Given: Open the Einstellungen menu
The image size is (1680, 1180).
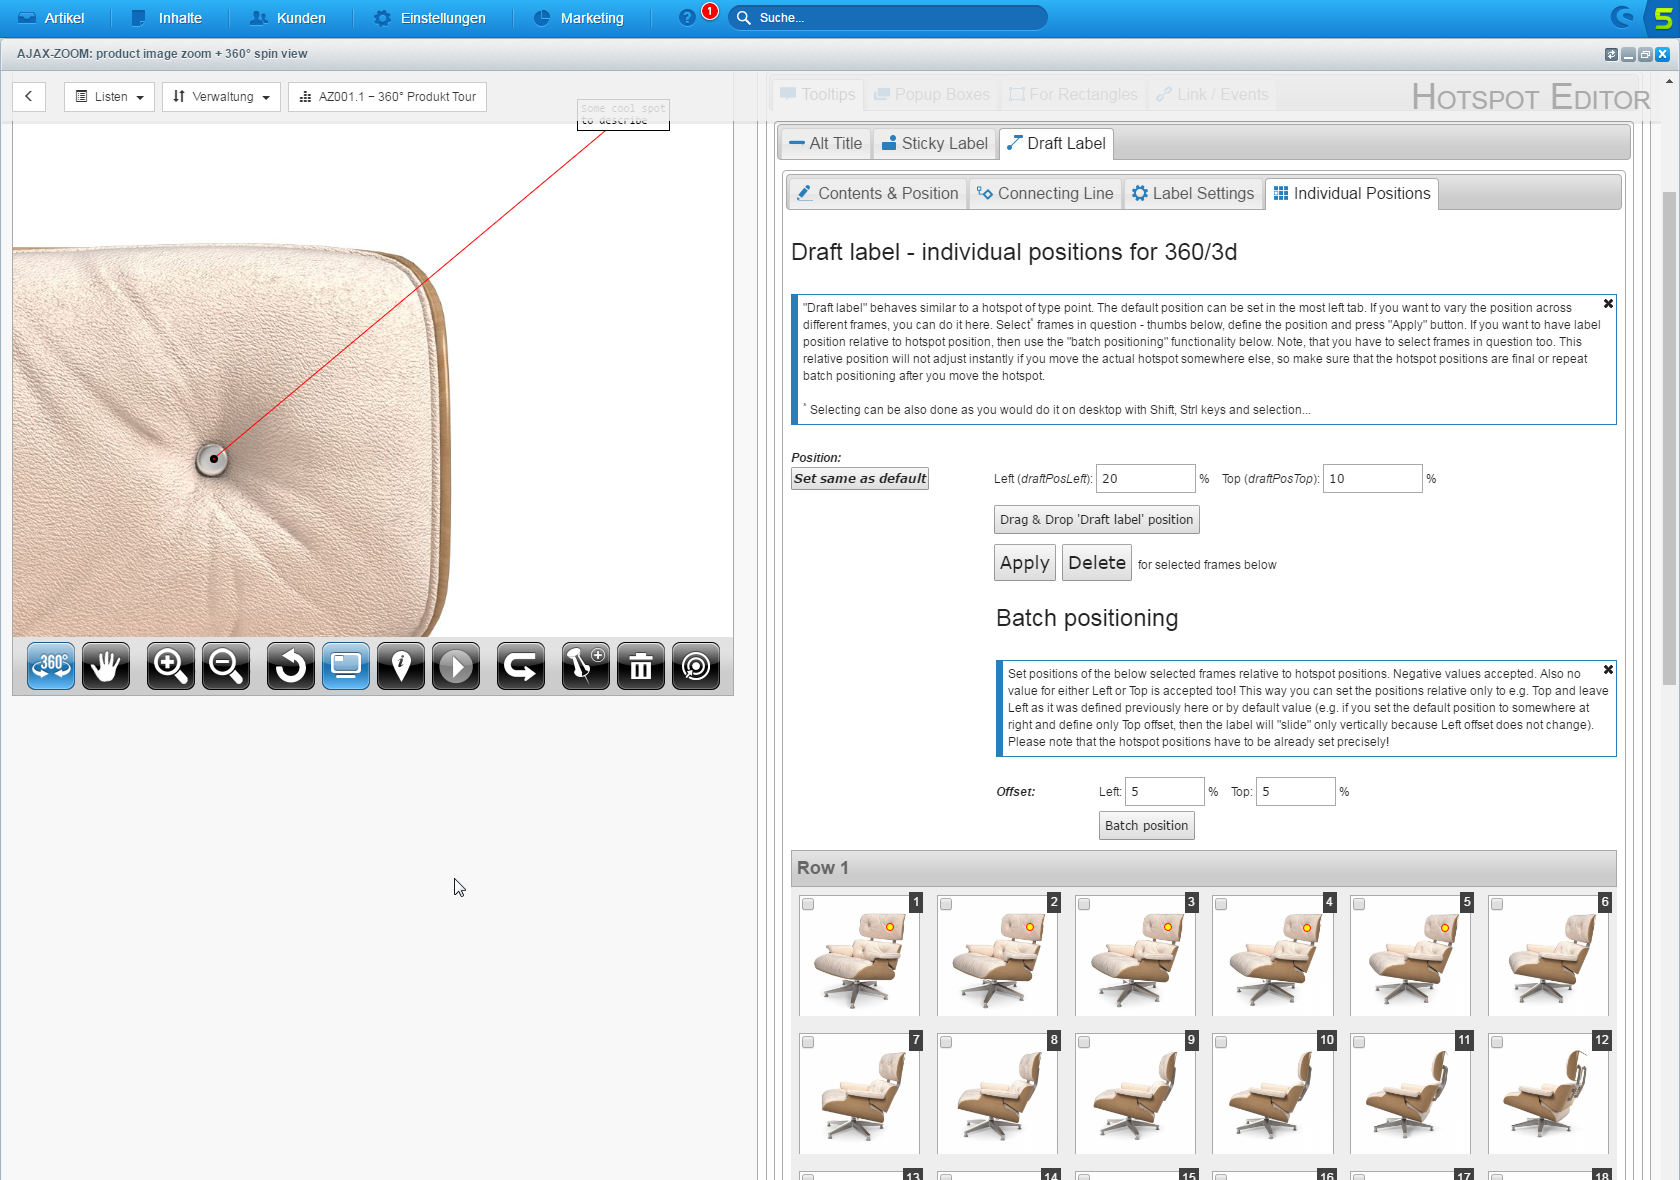Looking at the screenshot, I should (x=430, y=18).
